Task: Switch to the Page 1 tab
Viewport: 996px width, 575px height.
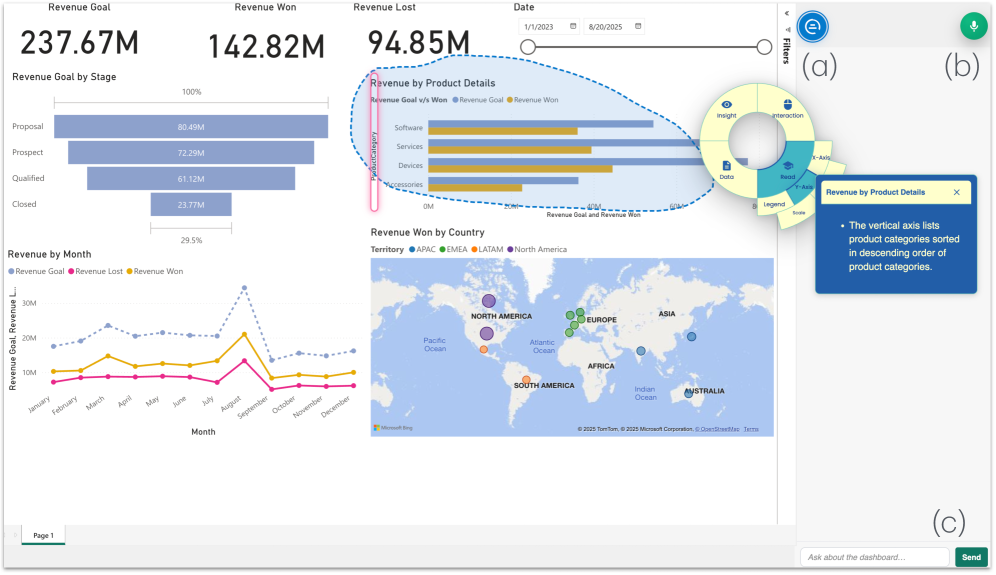Action: click(x=43, y=536)
